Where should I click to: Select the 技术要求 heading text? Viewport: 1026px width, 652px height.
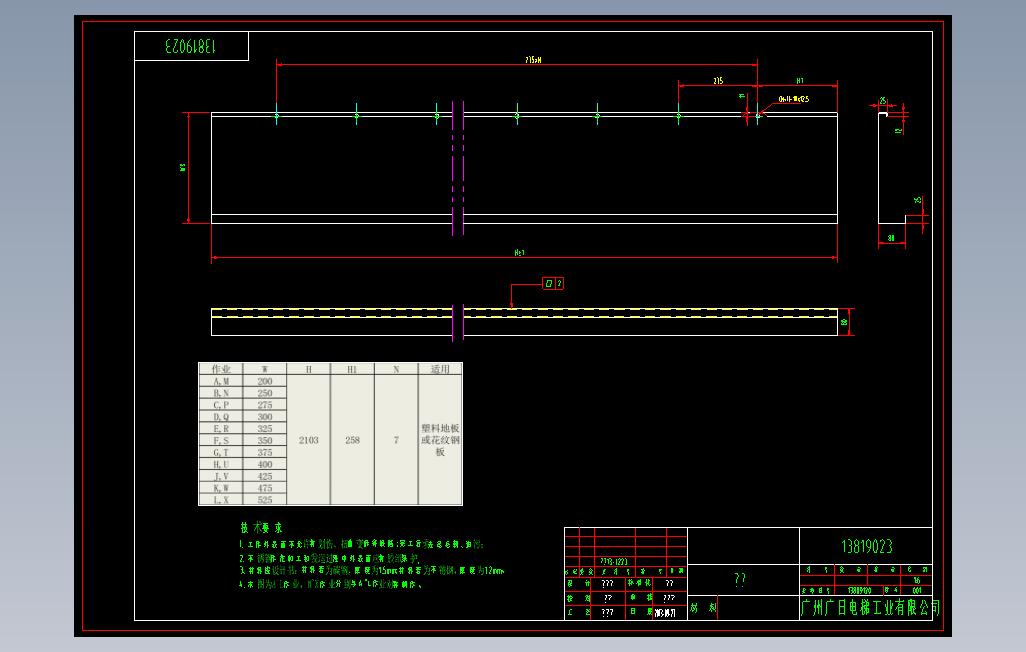(261, 528)
